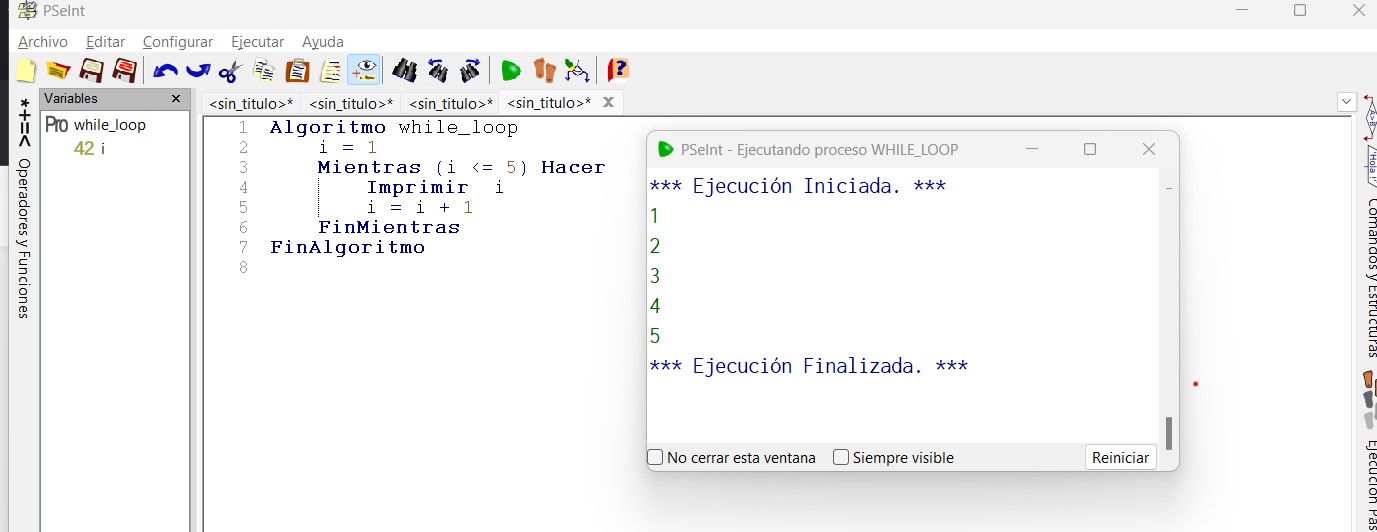Screen dimensions: 1377x532
Task: Switch to the second sin_titulo tab
Action: pos(351,103)
